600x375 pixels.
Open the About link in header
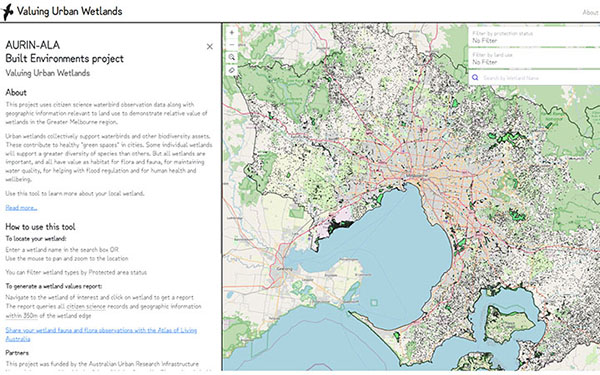tap(590, 13)
